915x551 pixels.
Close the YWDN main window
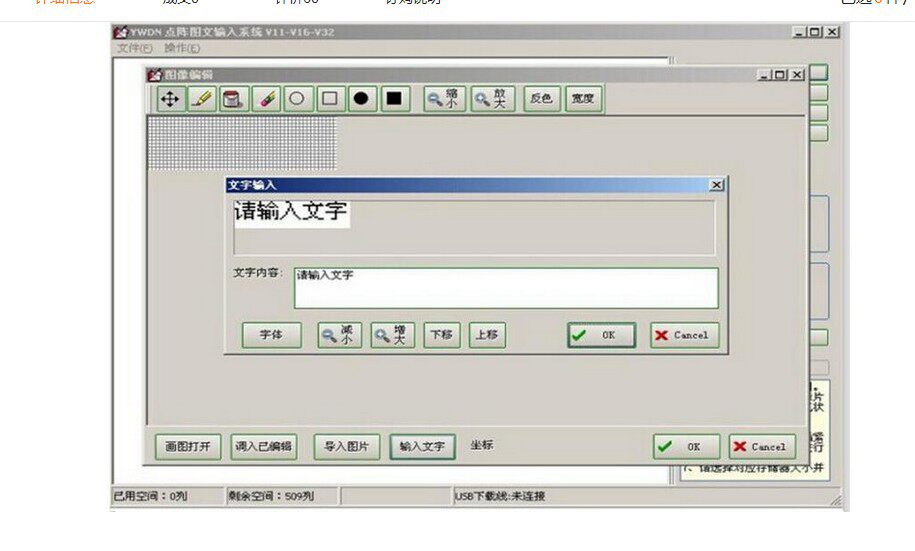(x=833, y=32)
